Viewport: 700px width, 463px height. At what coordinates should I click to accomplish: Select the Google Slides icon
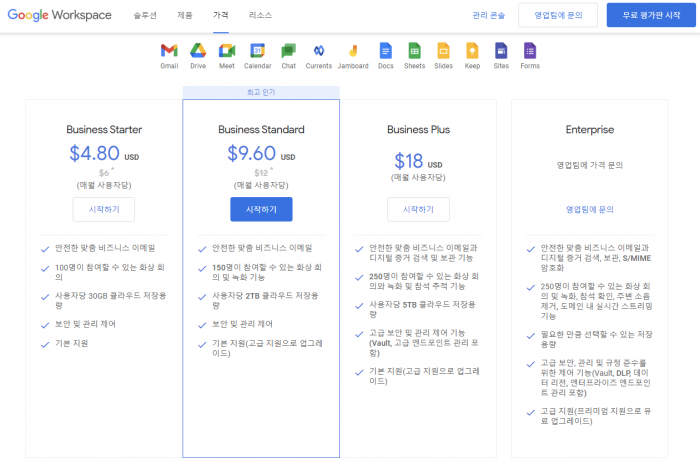tap(443, 50)
